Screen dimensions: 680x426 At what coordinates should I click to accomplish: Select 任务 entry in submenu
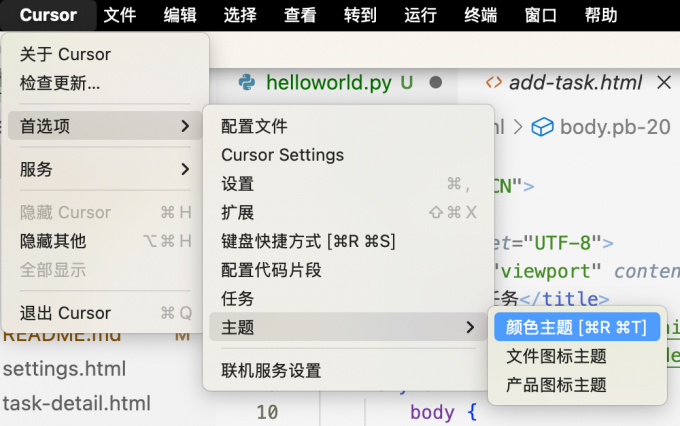coord(348,298)
